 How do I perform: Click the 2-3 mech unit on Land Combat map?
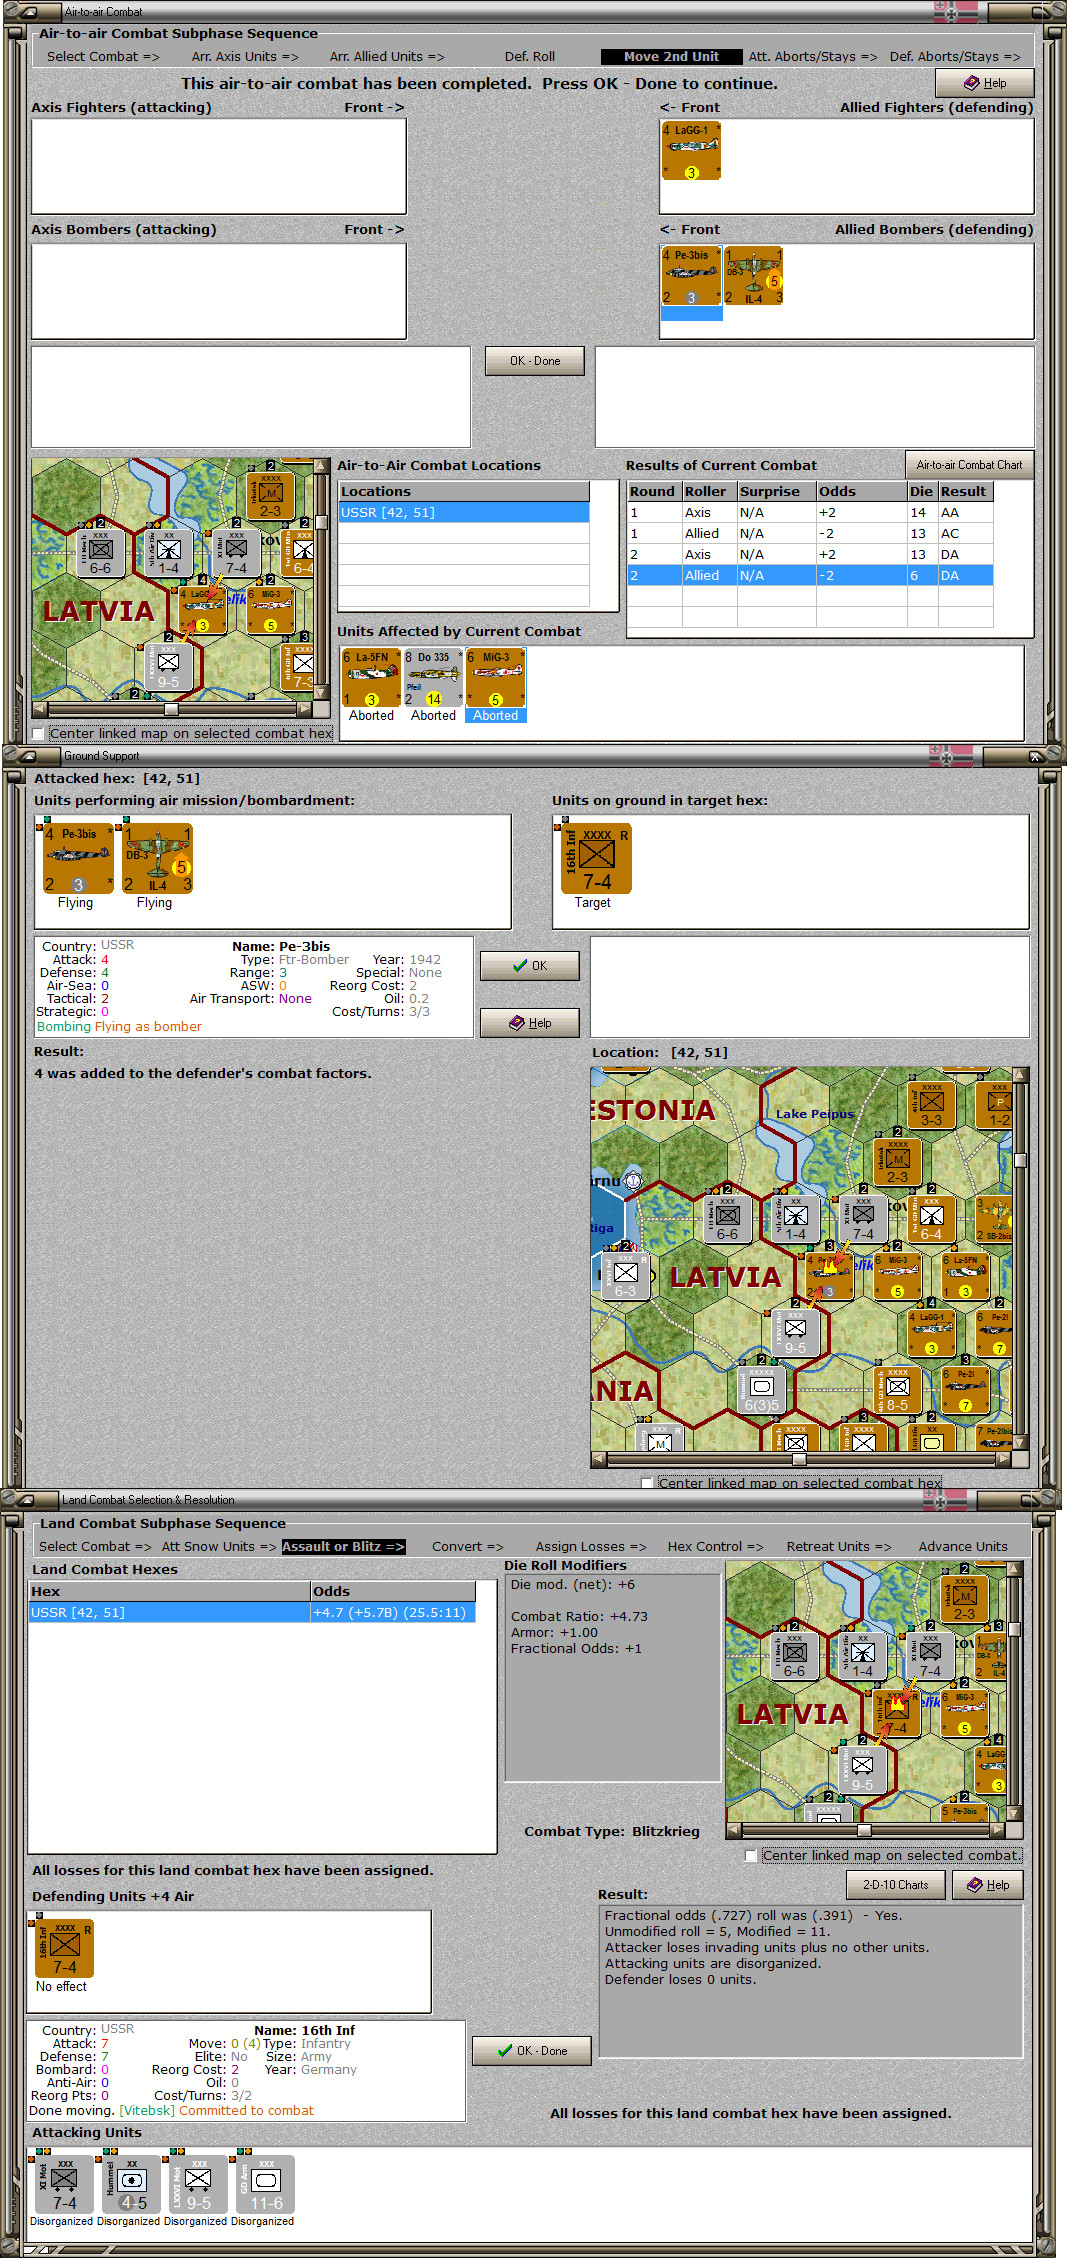click(x=964, y=1598)
